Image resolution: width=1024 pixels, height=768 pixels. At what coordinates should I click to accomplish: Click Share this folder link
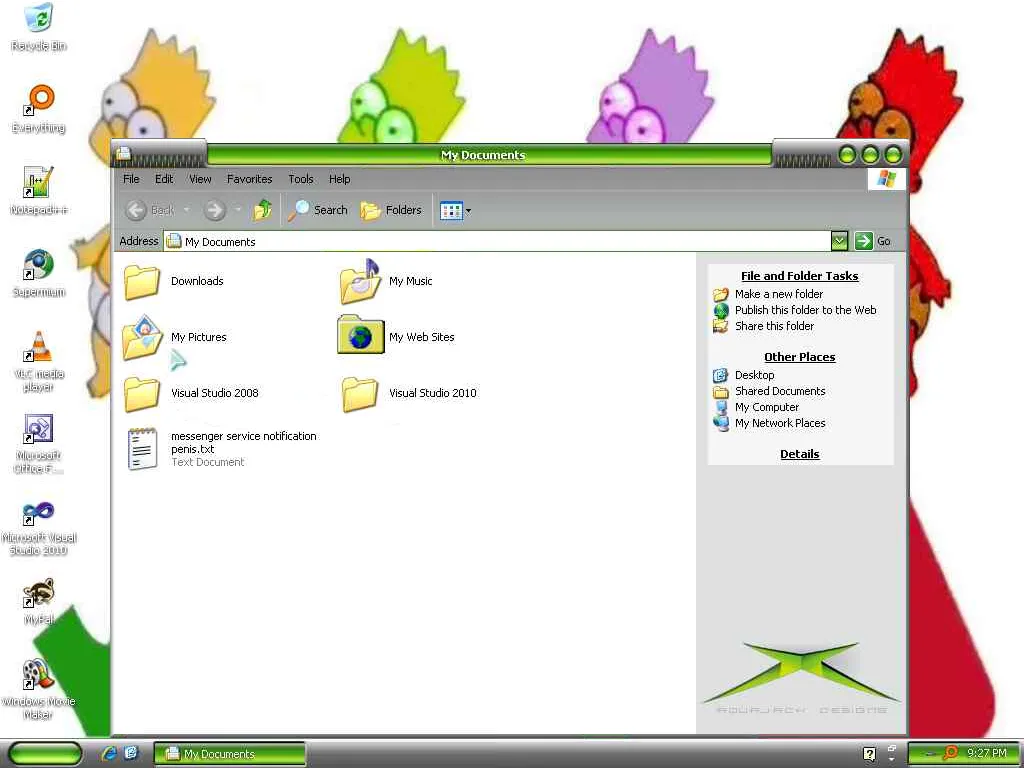pos(775,326)
